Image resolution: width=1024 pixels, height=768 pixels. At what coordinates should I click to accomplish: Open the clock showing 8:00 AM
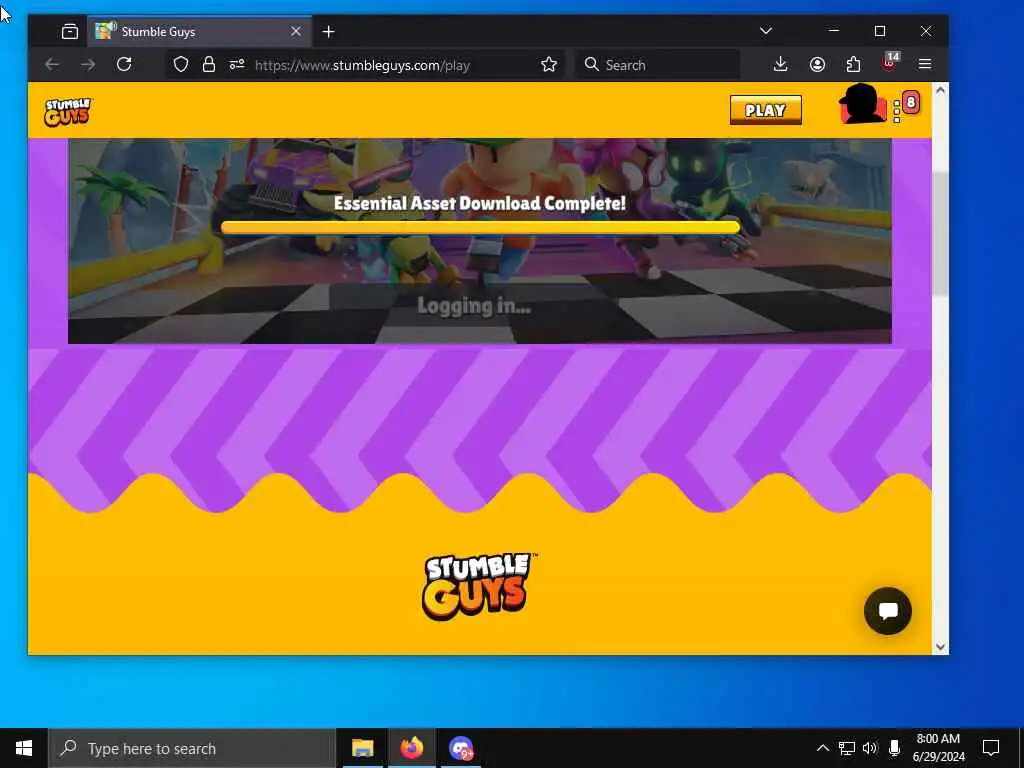coord(938,748)
